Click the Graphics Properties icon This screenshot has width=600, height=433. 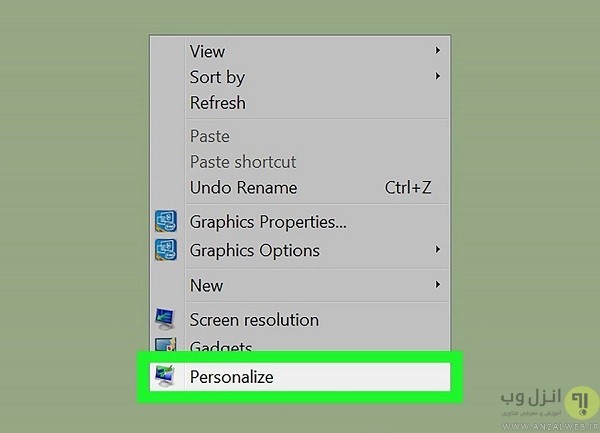165,222
